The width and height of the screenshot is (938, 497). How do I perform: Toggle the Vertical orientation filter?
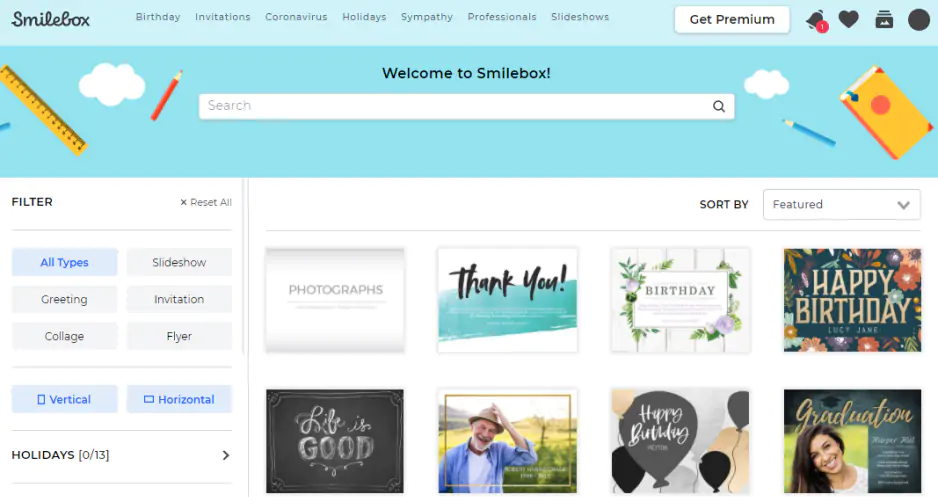[x=65, y=399]
